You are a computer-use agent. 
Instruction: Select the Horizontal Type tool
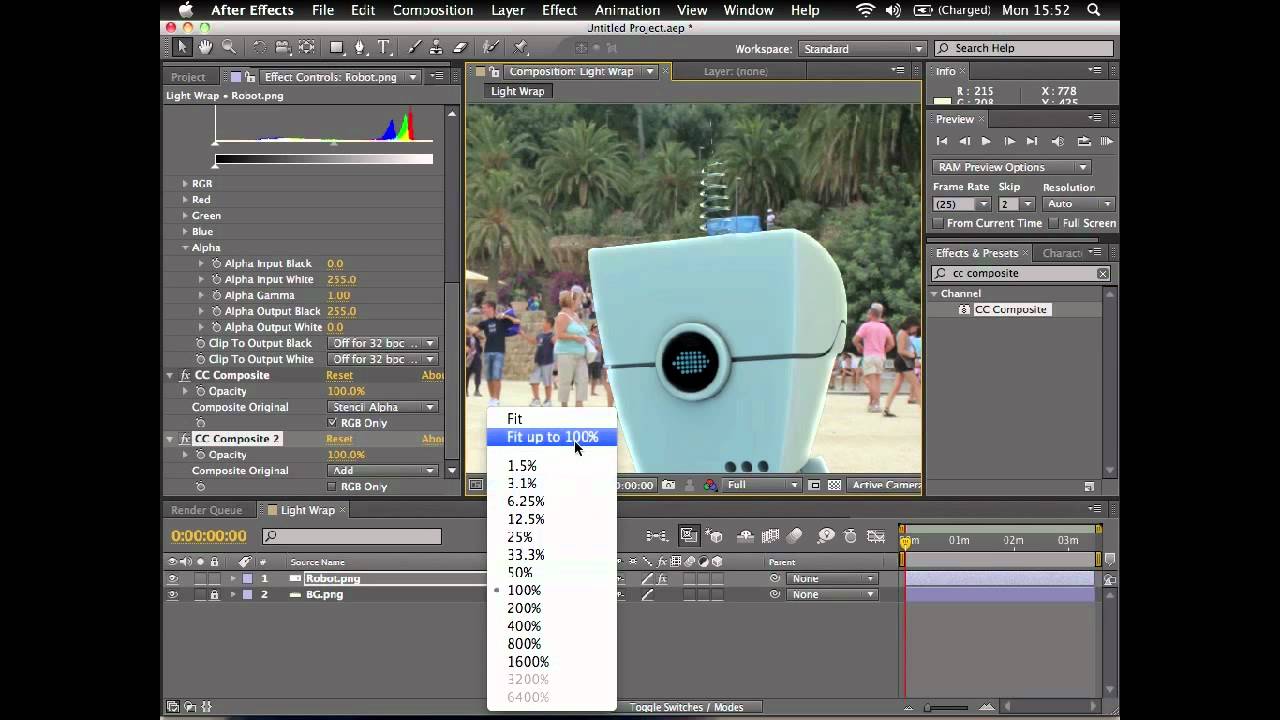pos(384,47)
